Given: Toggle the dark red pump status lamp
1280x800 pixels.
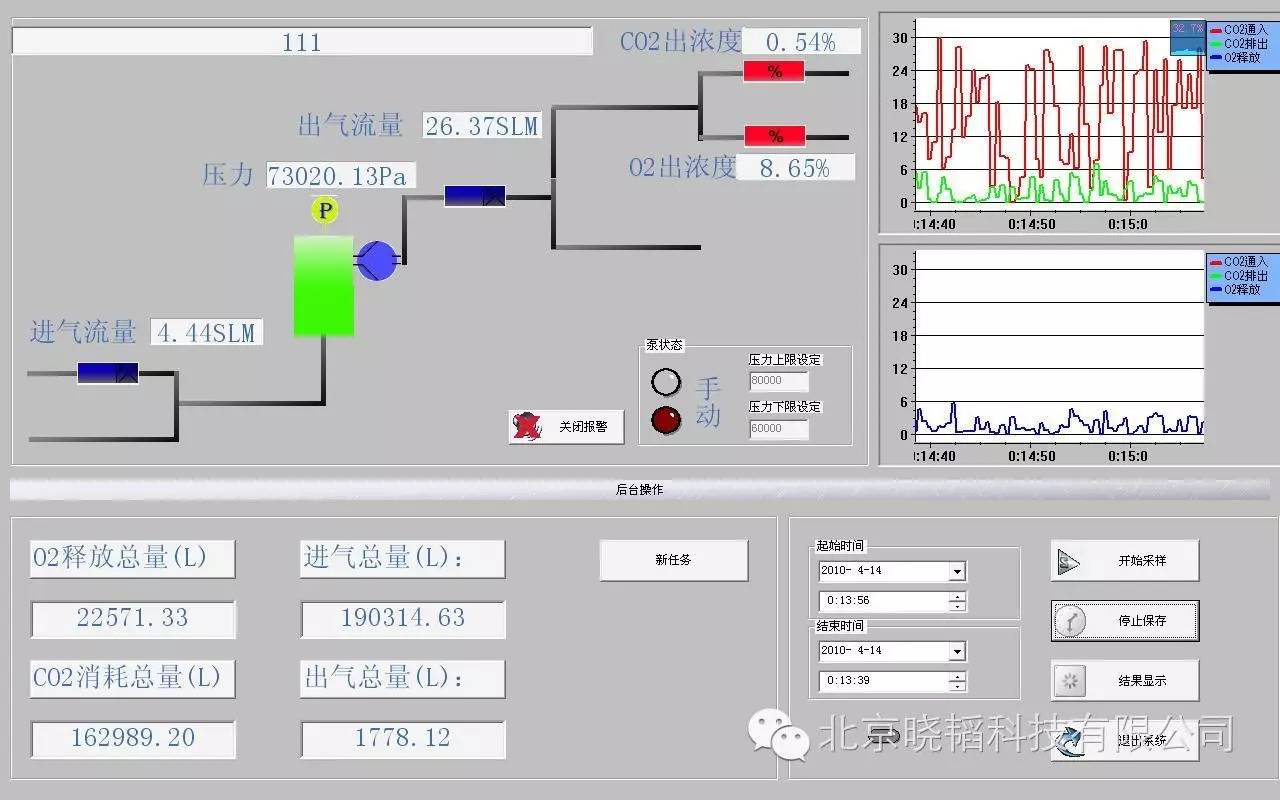Looking at the screenshot, I should pos(666,420).
